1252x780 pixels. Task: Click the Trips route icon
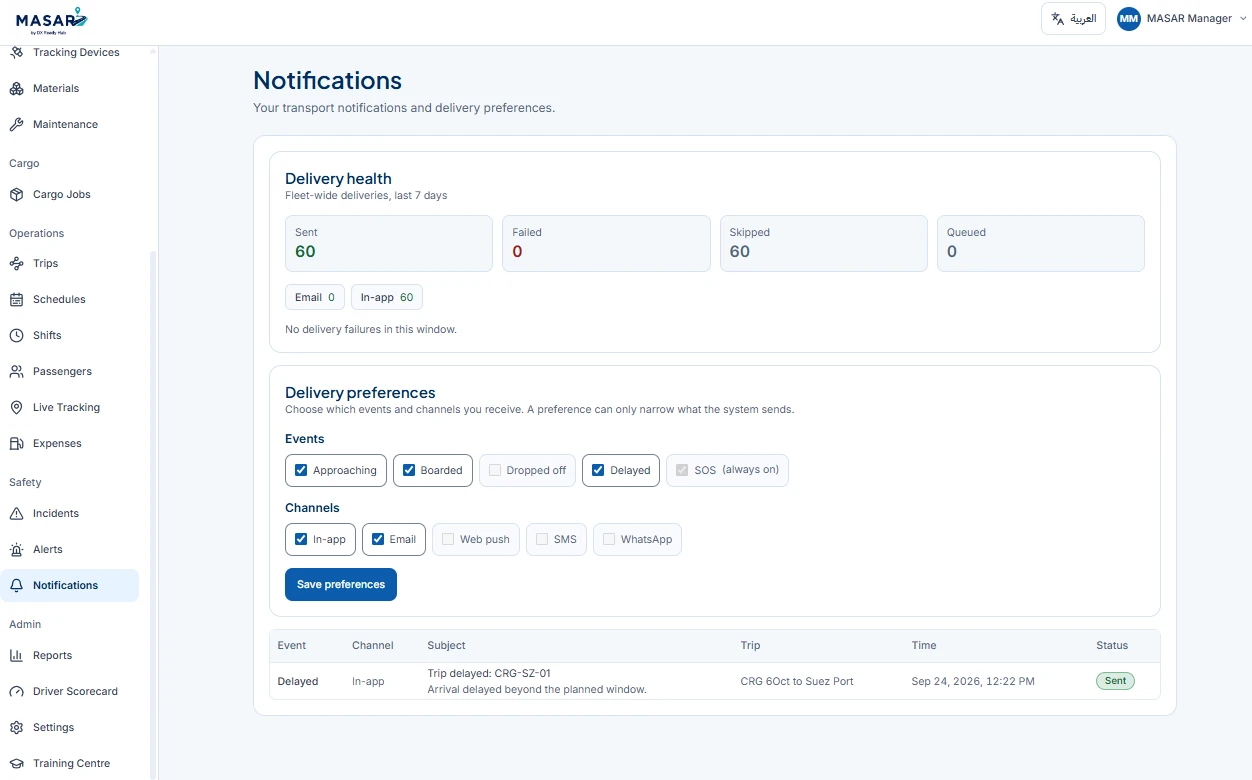coord(16,263)
